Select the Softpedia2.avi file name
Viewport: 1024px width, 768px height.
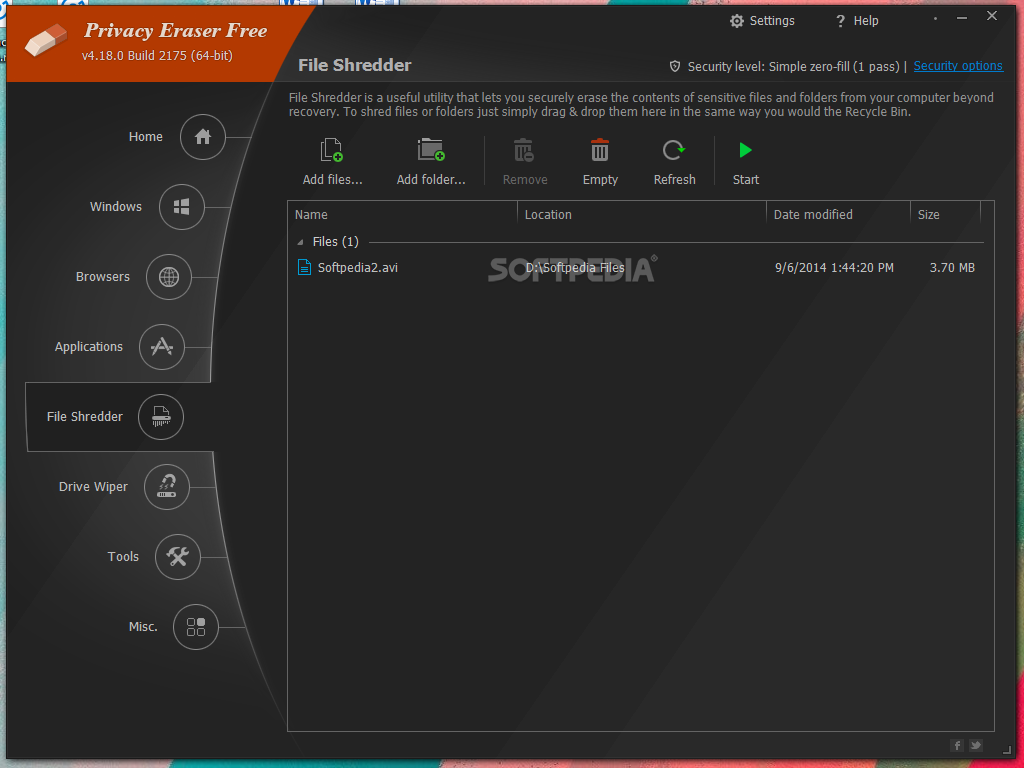tap(358, 268)
